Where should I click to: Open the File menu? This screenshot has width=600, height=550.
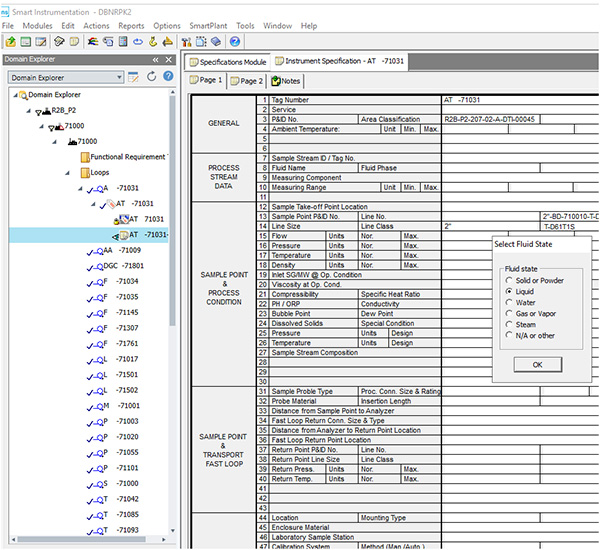(8, 26)
